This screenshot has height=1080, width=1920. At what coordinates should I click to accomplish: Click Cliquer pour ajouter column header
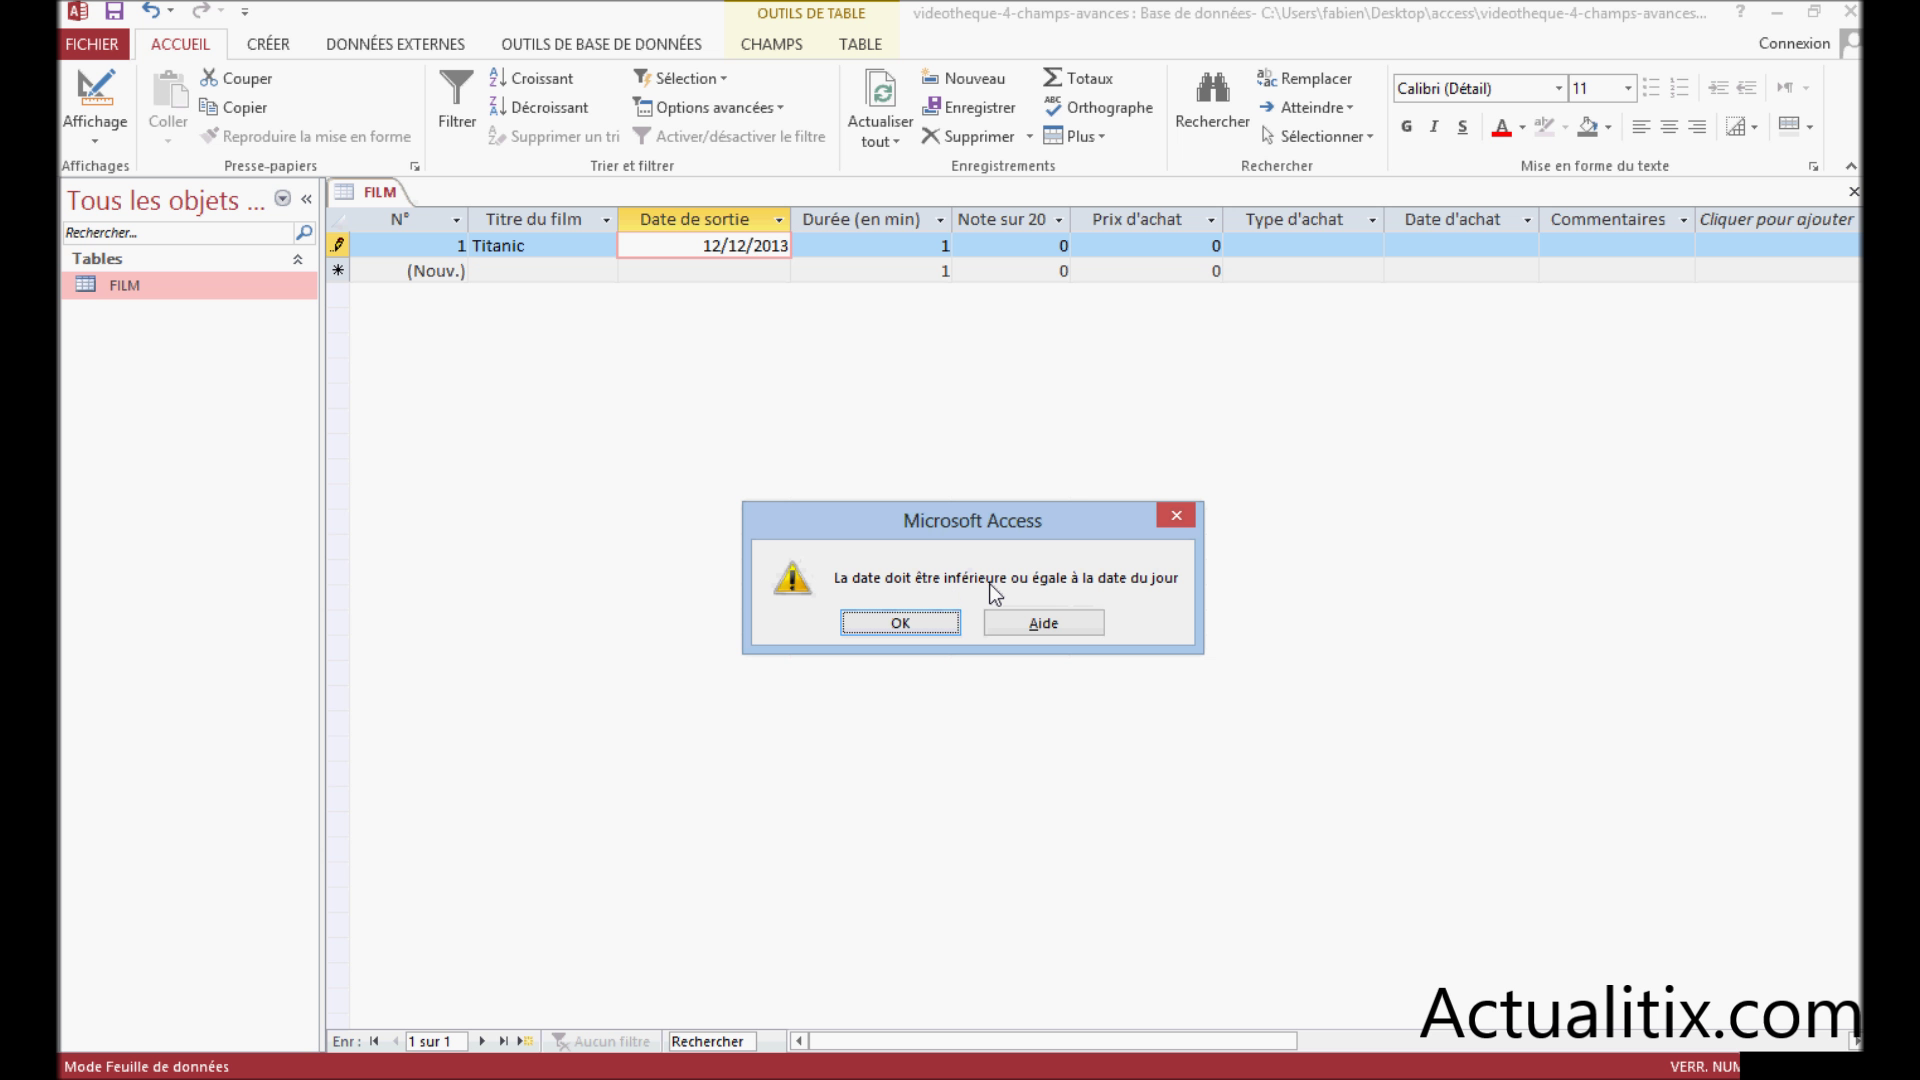(1776, 220)
